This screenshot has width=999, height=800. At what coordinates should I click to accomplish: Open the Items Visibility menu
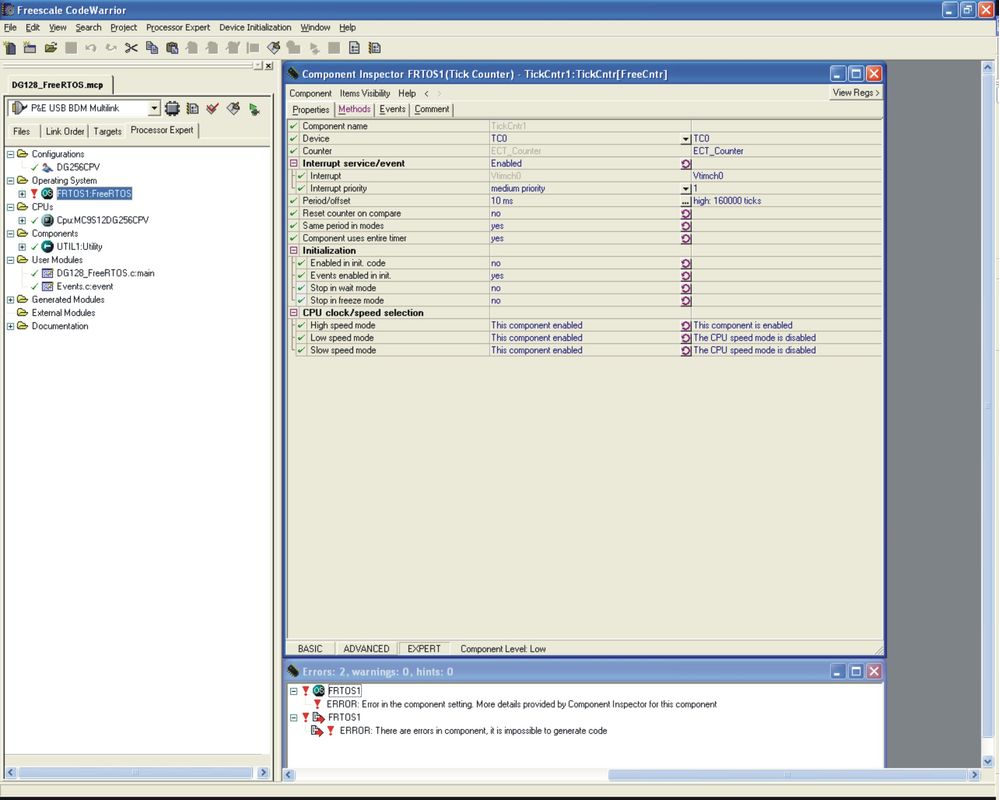tap(364, 93)
